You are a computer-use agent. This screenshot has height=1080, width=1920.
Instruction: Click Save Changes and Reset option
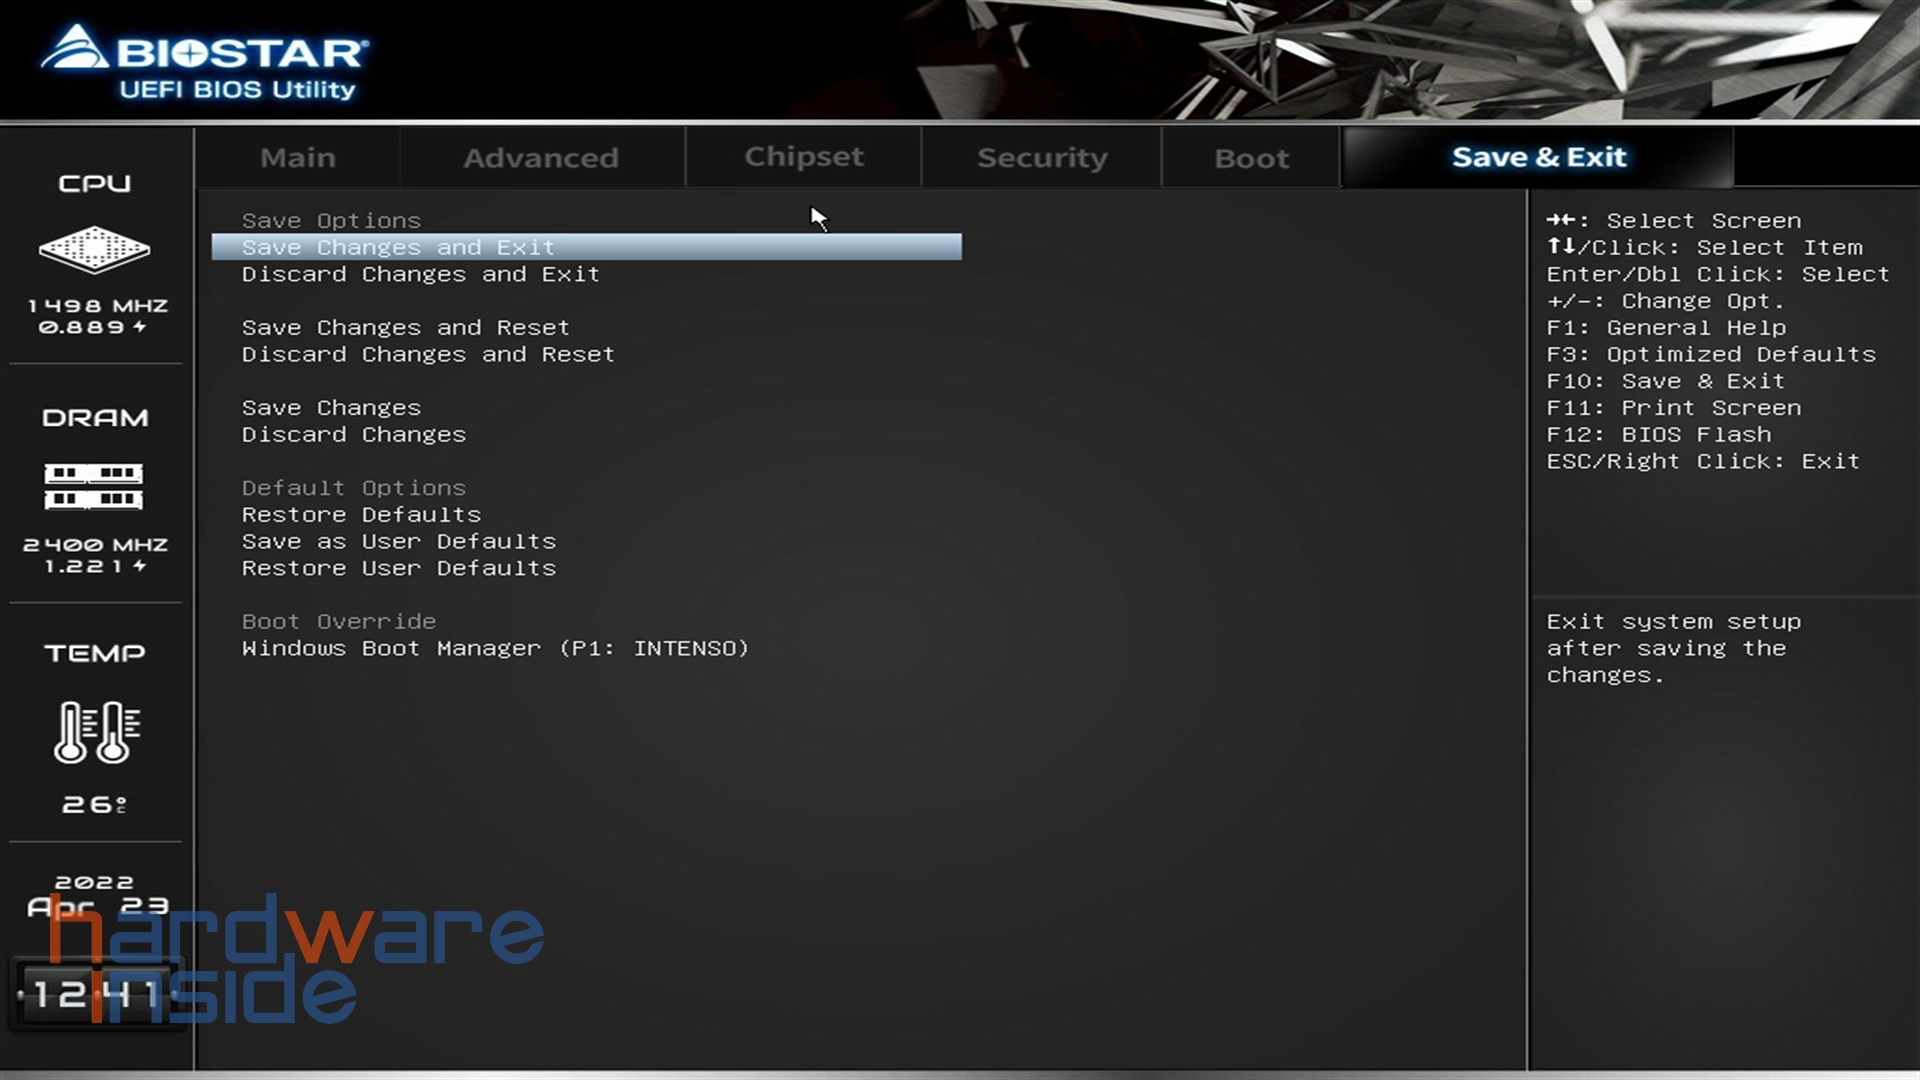pyautogui.click(x=404, y=327)
